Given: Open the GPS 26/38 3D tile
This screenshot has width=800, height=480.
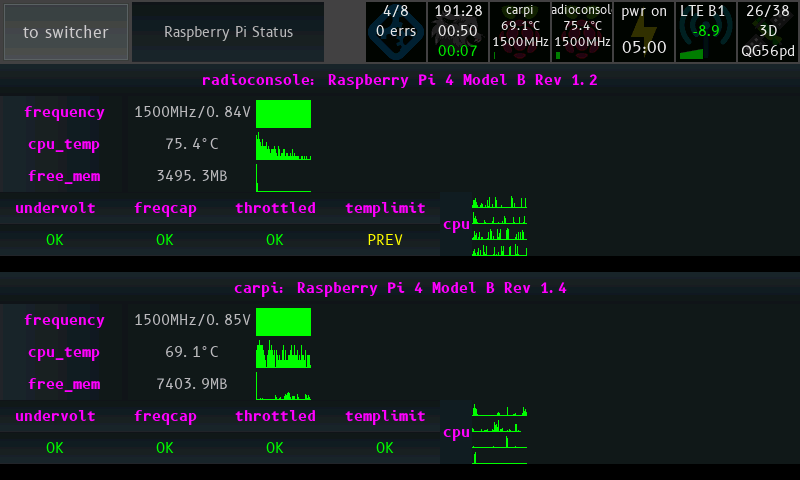Looking at the screenshot, I should 768,32.
